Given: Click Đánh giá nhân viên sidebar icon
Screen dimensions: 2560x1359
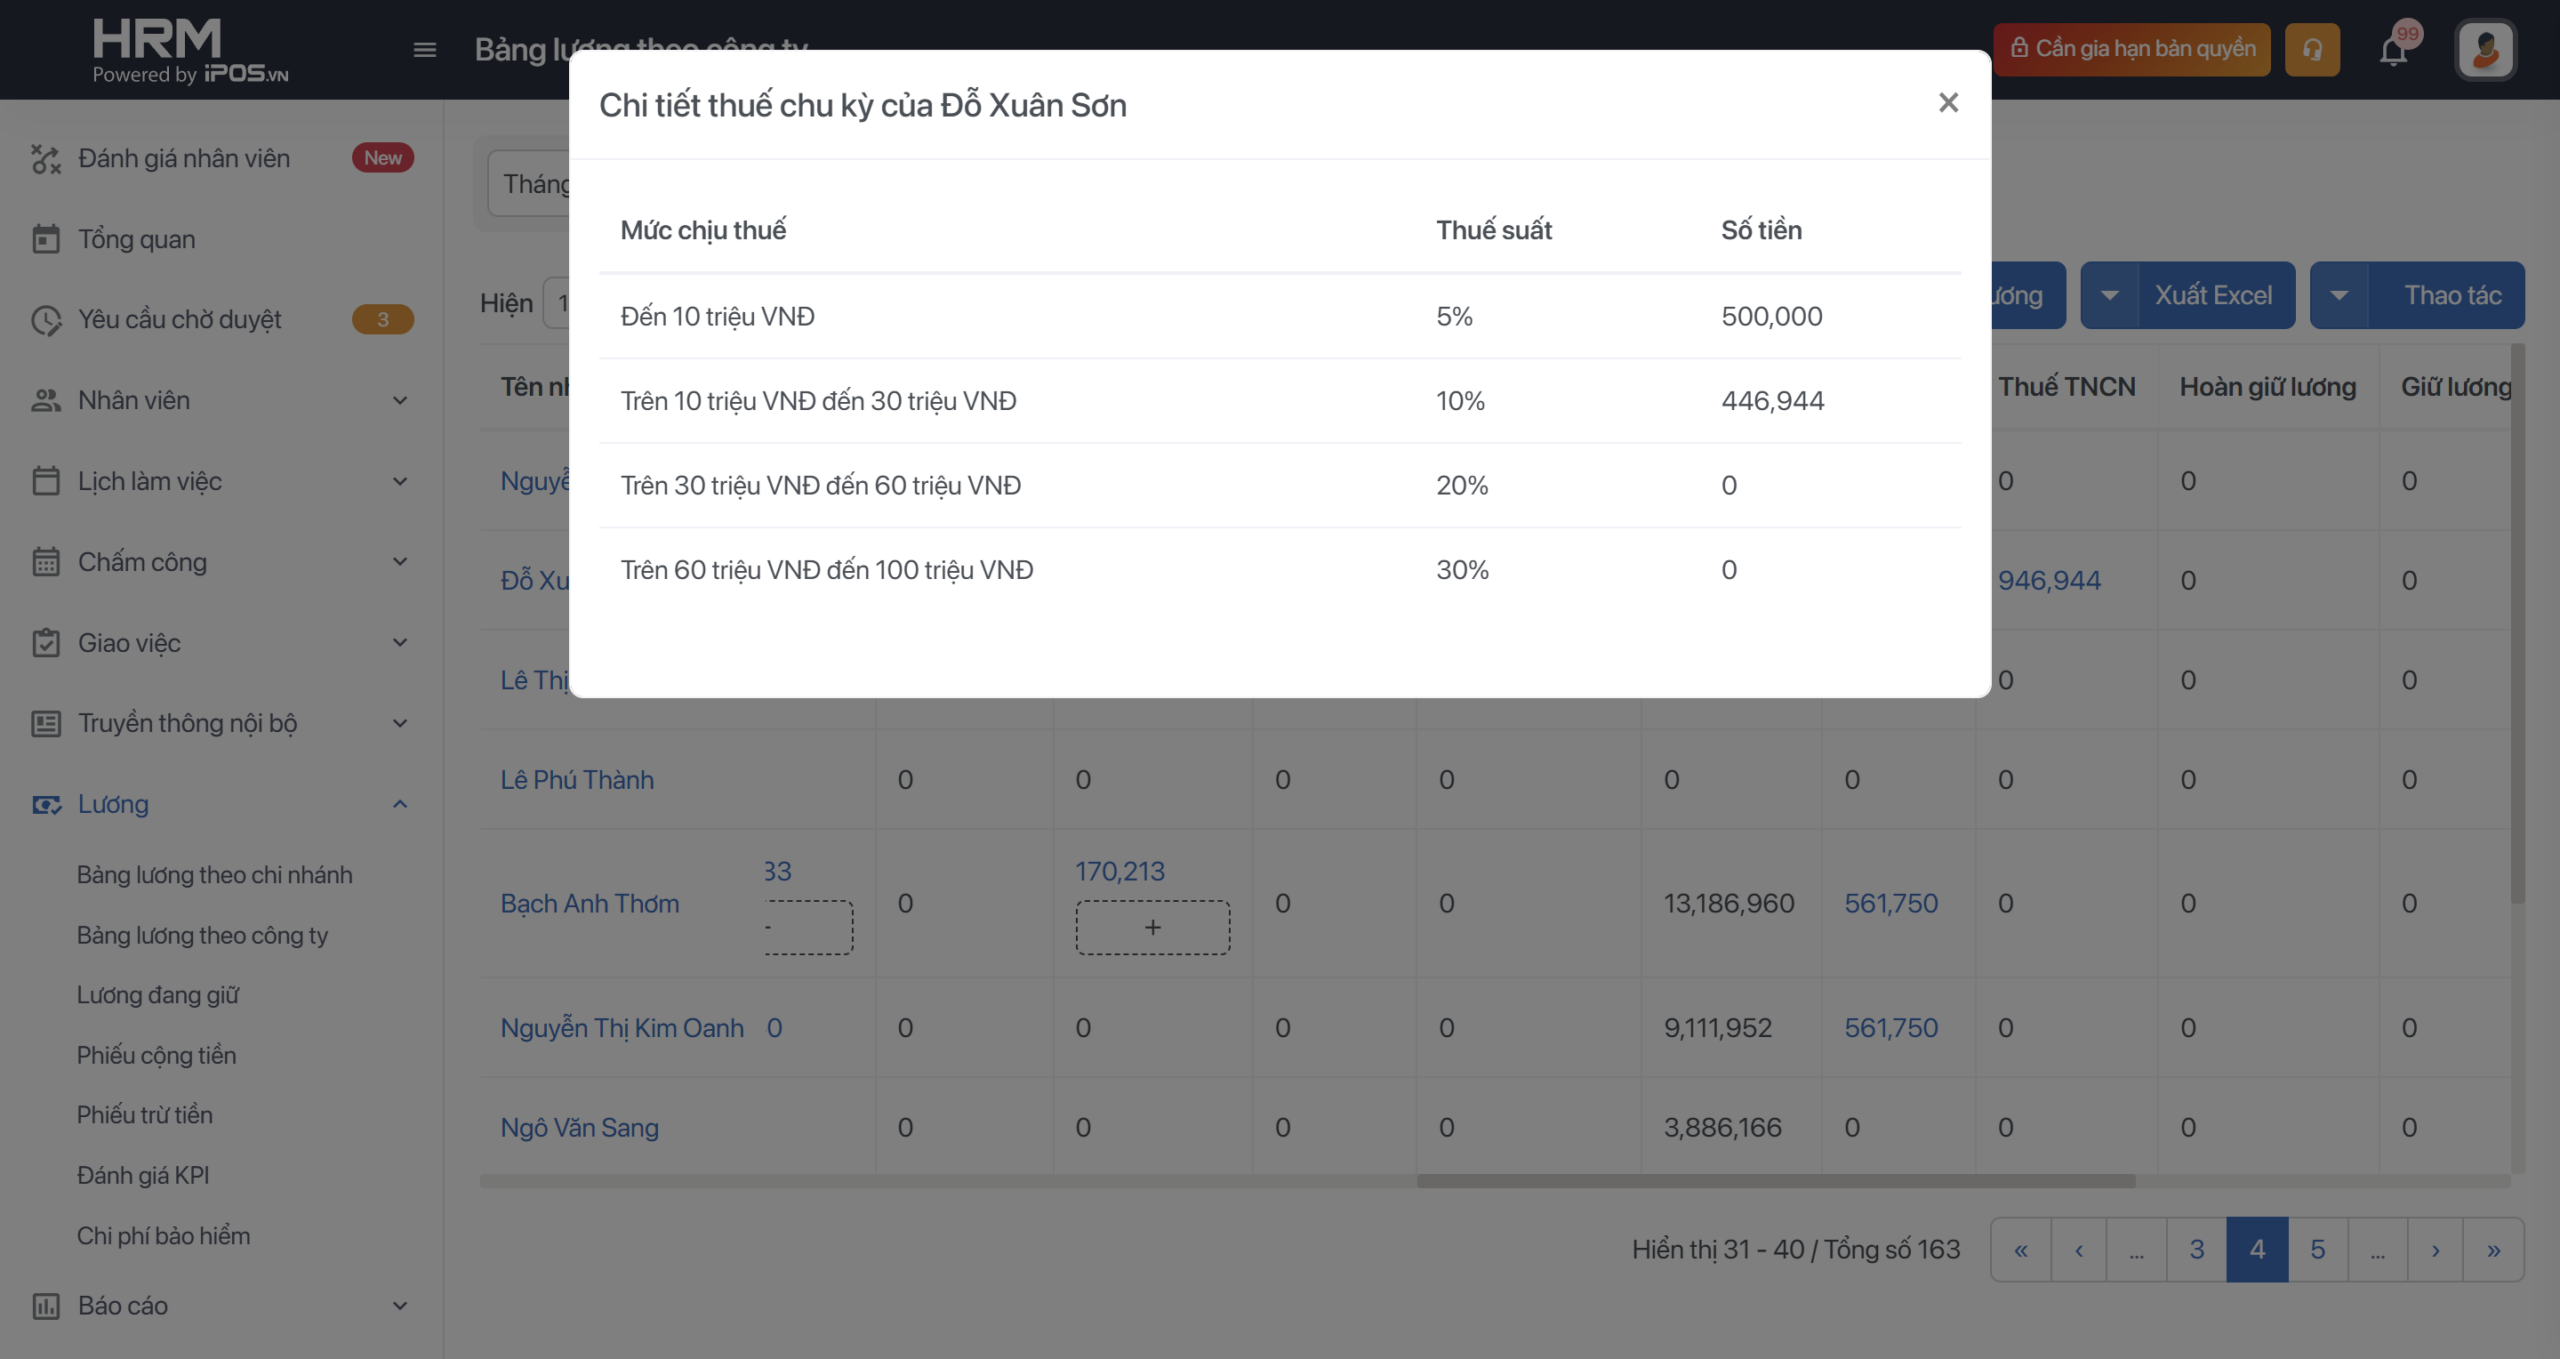Looking at the screenshot, I should pyautogui.click(x=46, y=158).
